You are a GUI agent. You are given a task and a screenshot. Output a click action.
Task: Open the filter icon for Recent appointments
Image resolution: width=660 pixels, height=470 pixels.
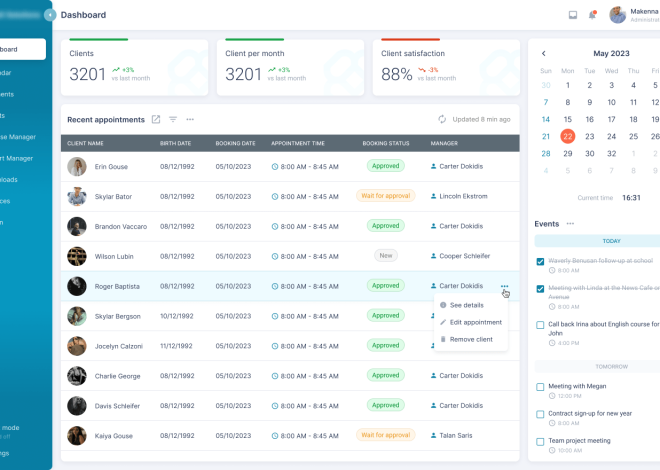click(x=173, y=119)
